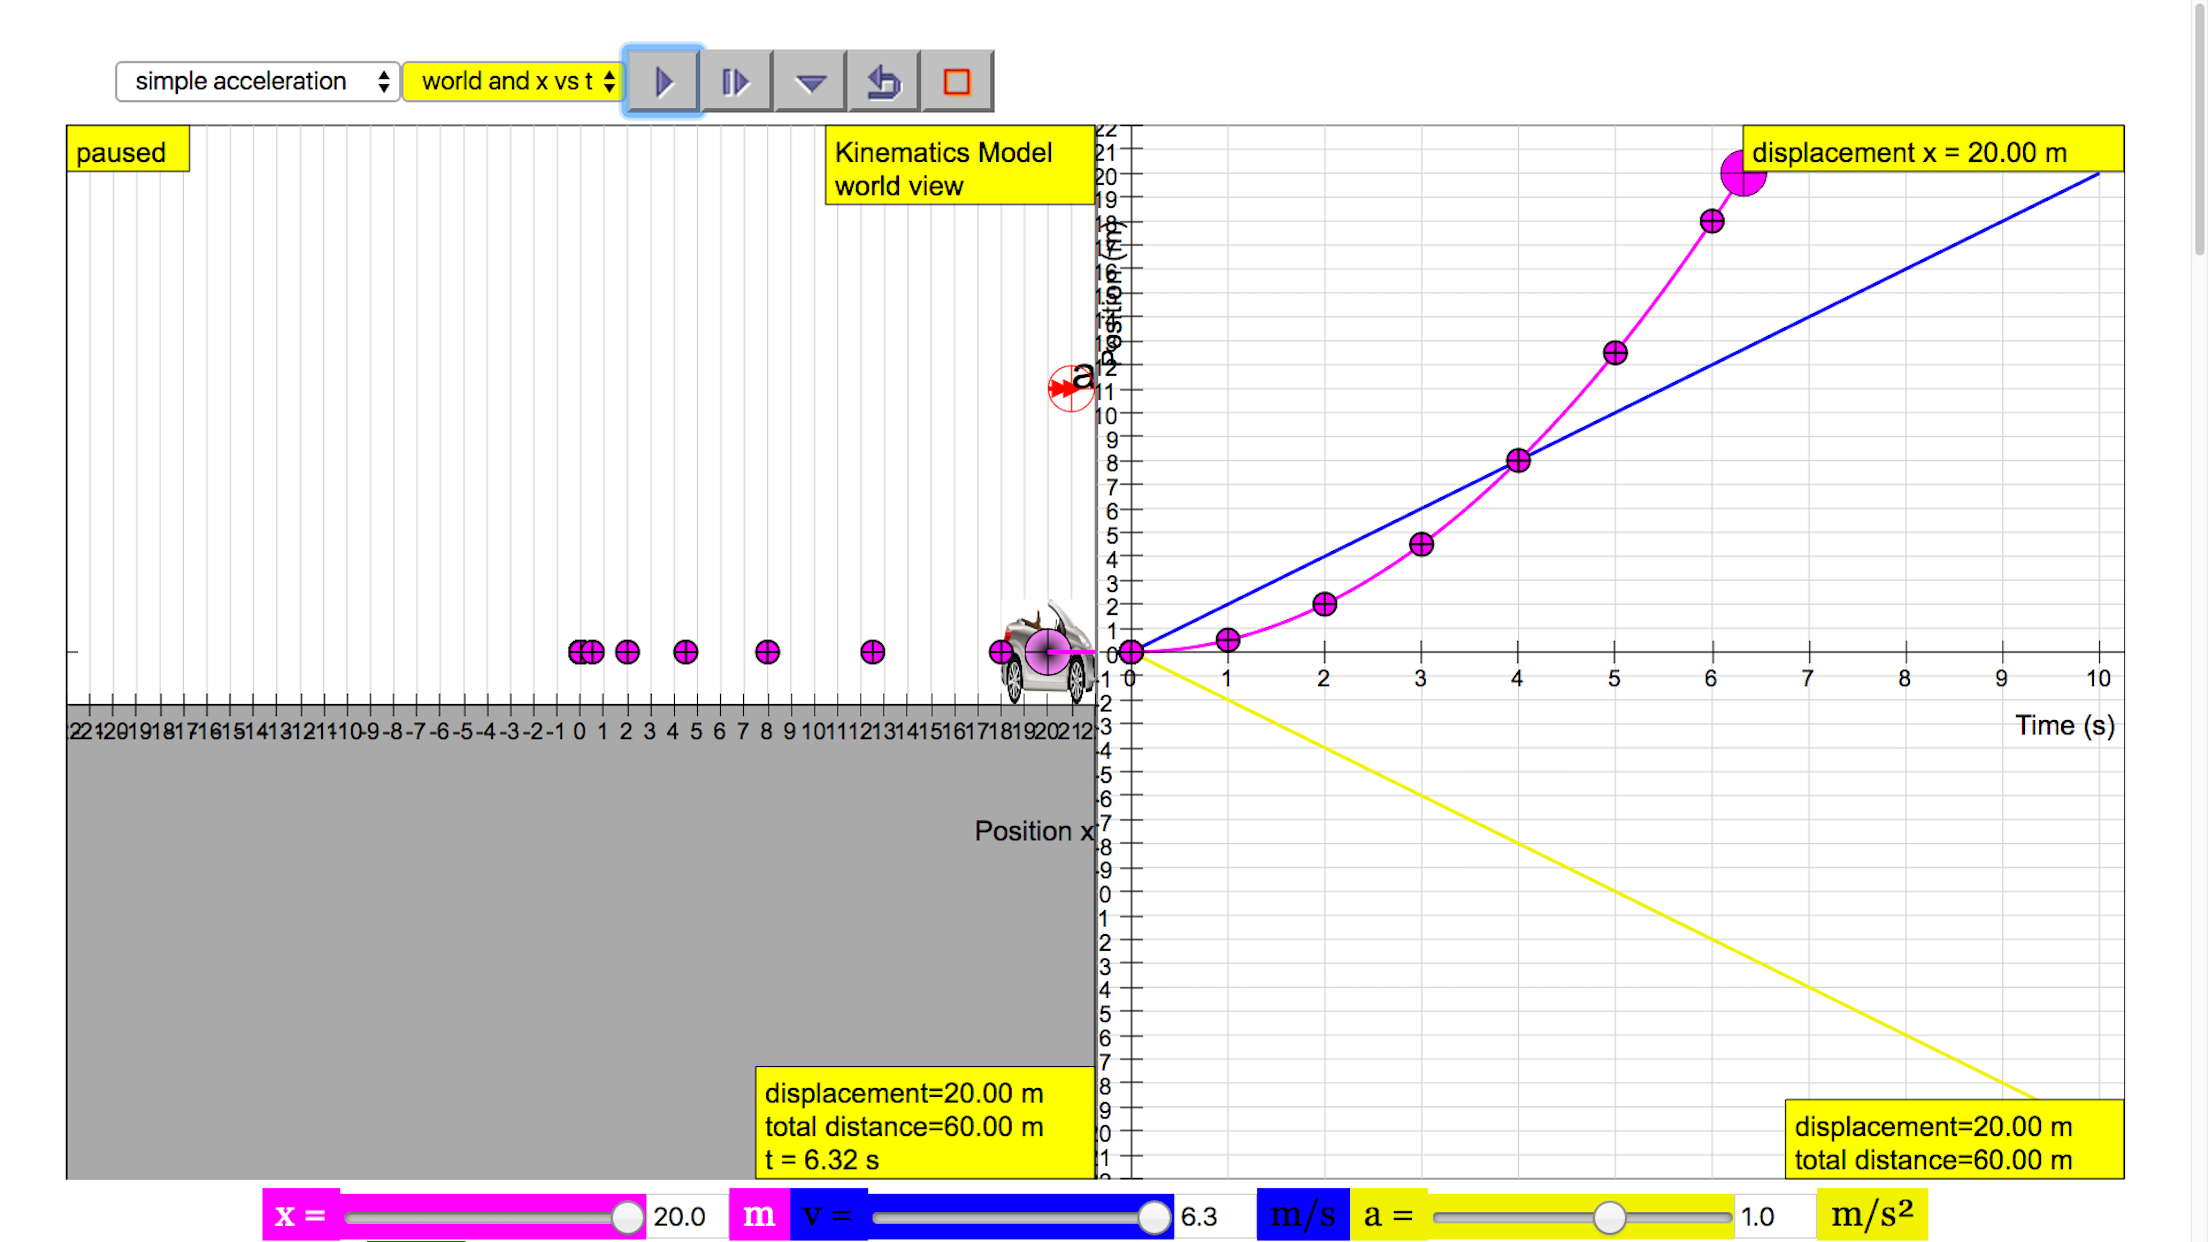Click the curved return-arrow reset button
Screen dimensions: 2208x1242
[x=883, y=81]
